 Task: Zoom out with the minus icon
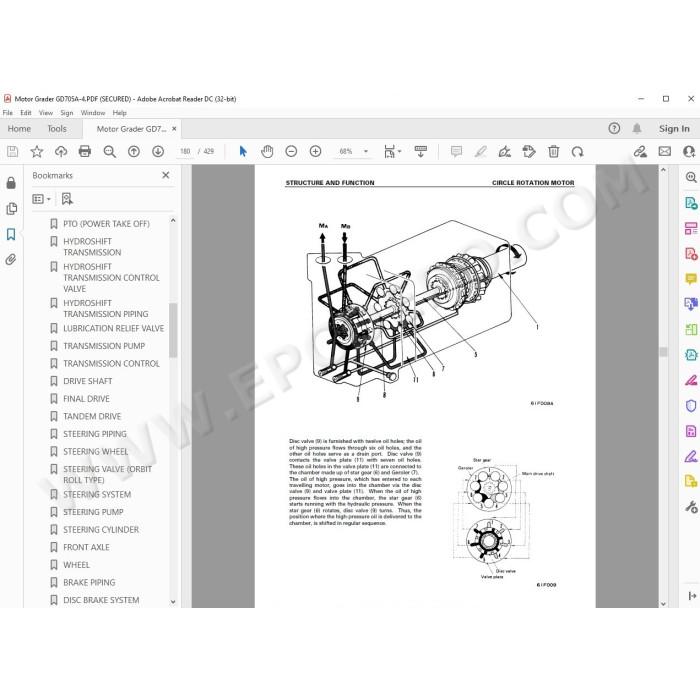coord(291,152)
